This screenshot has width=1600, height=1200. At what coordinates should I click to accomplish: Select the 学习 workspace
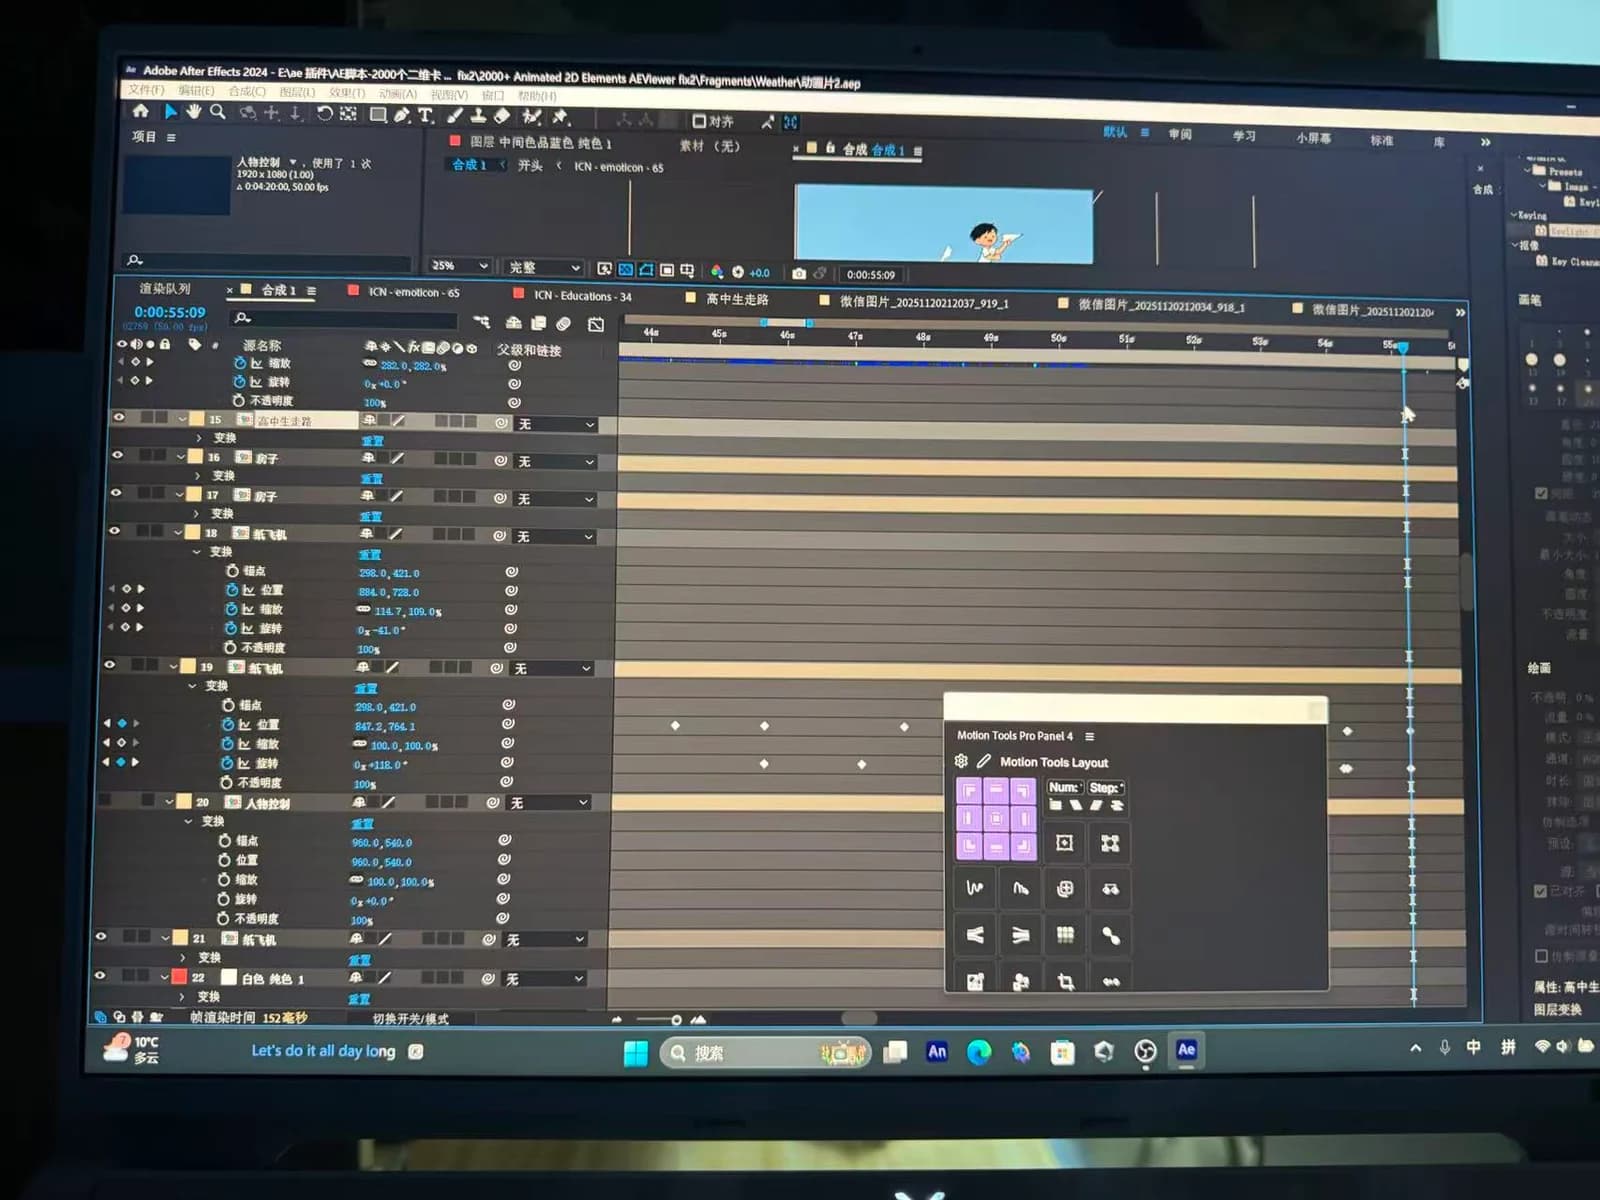(x=1244, y=136)
